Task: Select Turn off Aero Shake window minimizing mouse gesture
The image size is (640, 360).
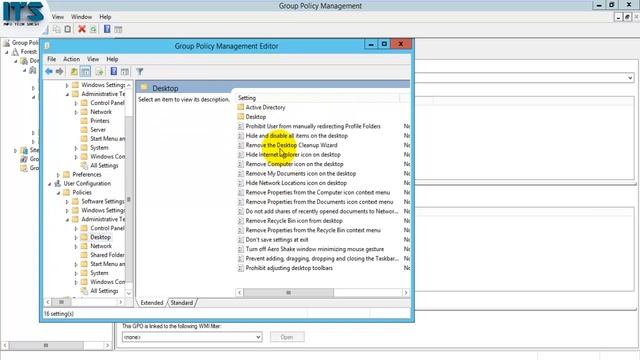Action: coord(315,249)
